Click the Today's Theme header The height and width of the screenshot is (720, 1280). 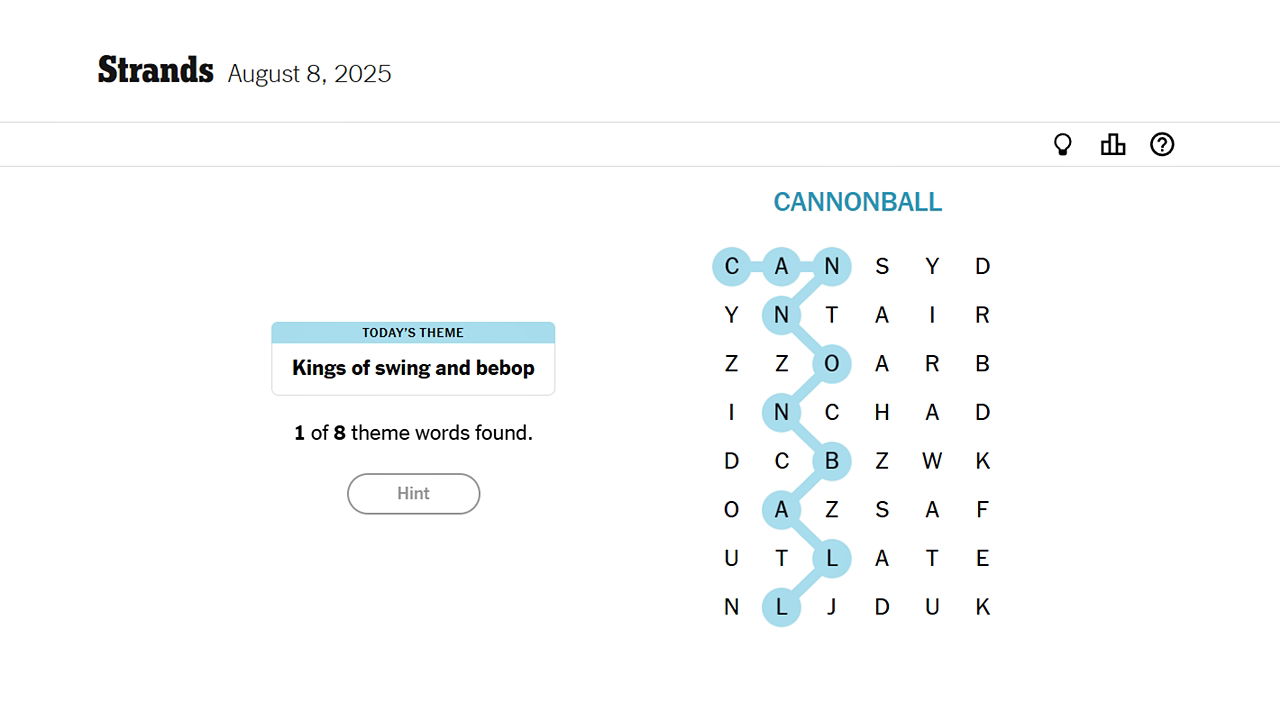(x=413, y=333)
